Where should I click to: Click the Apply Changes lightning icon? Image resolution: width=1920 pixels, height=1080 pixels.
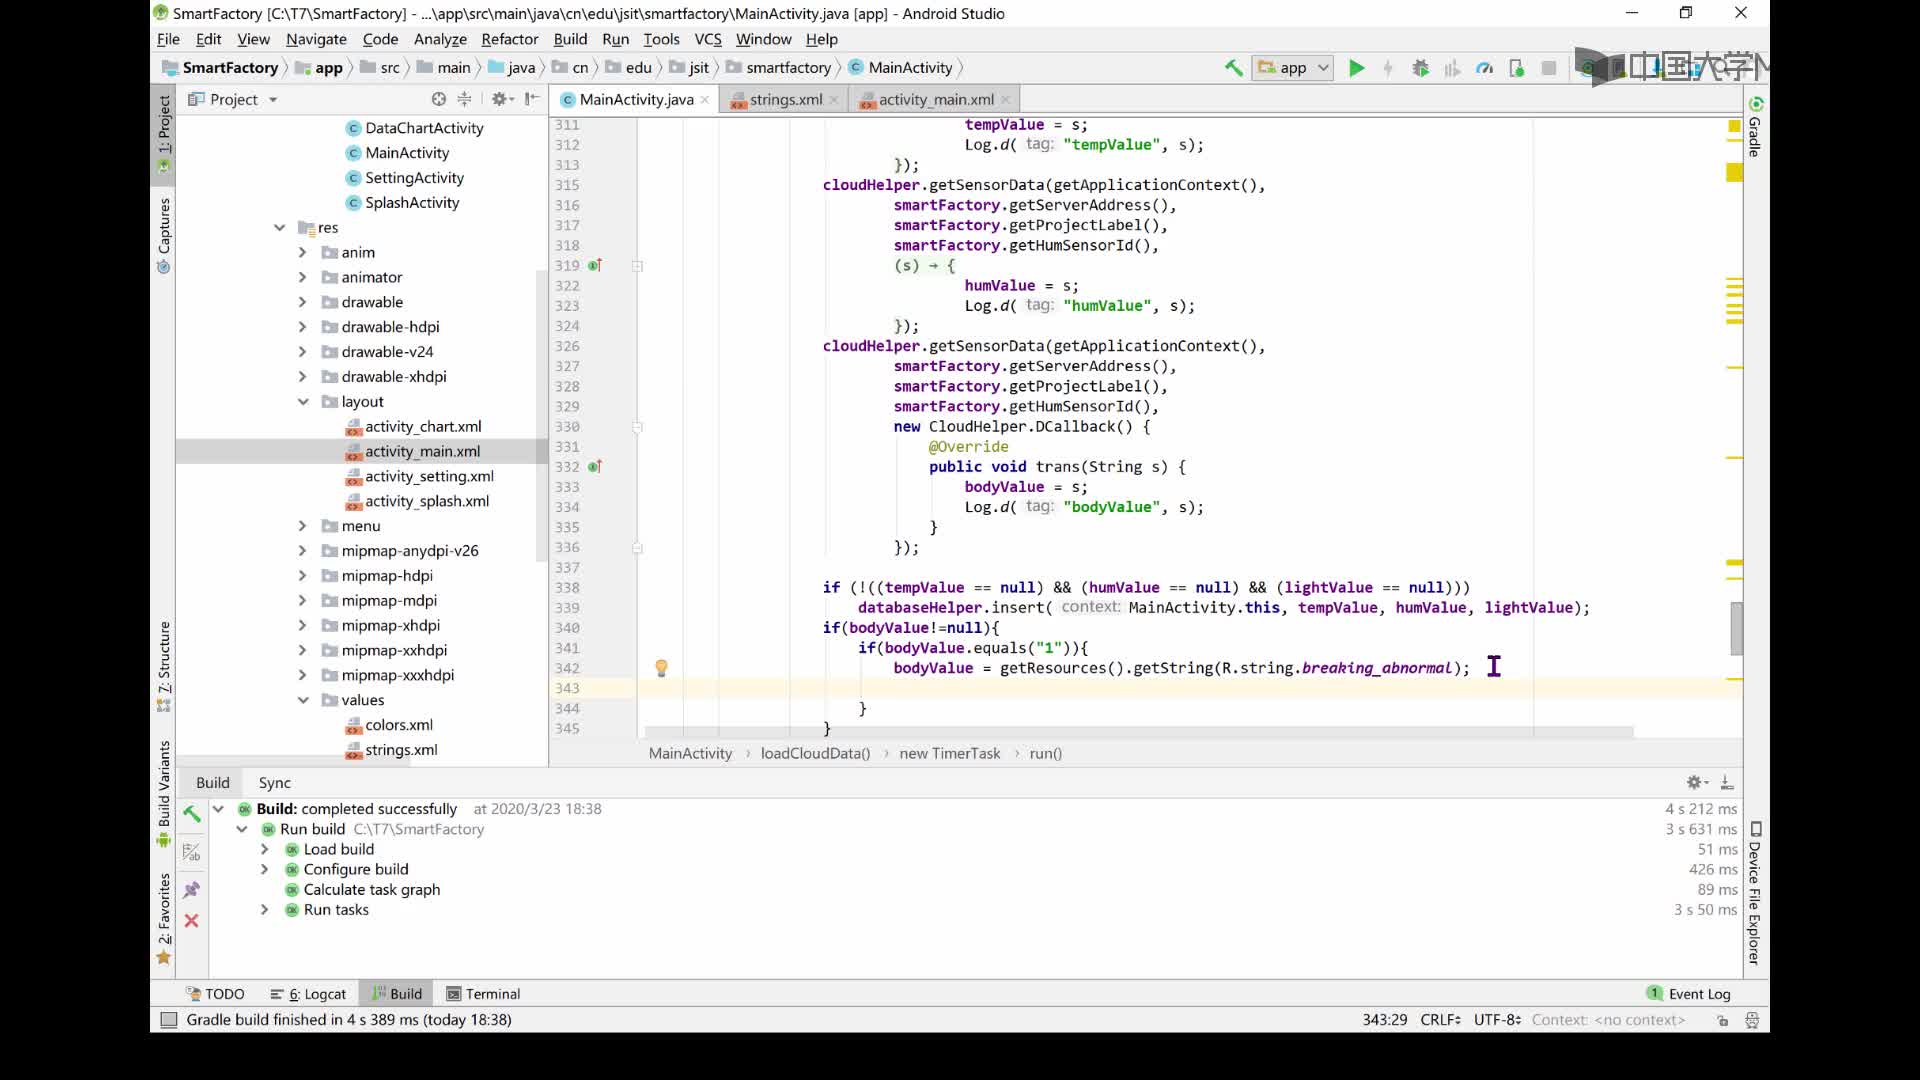1388,68
